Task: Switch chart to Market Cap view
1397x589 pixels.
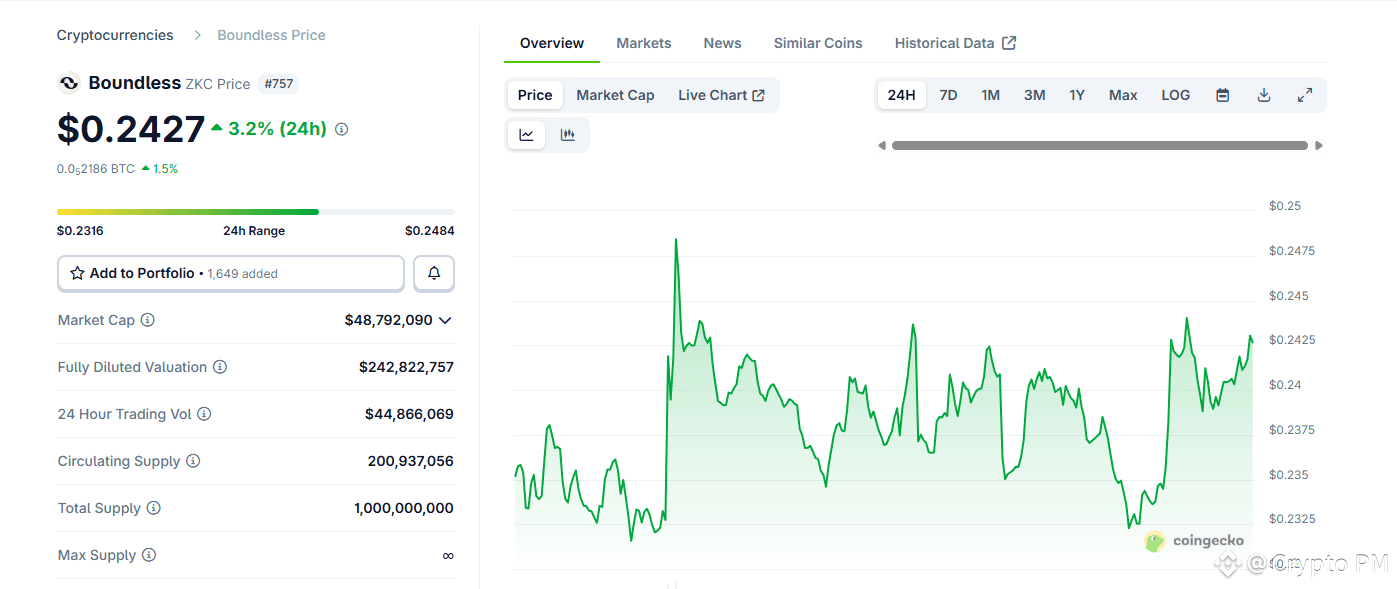Action: (615, 95)
